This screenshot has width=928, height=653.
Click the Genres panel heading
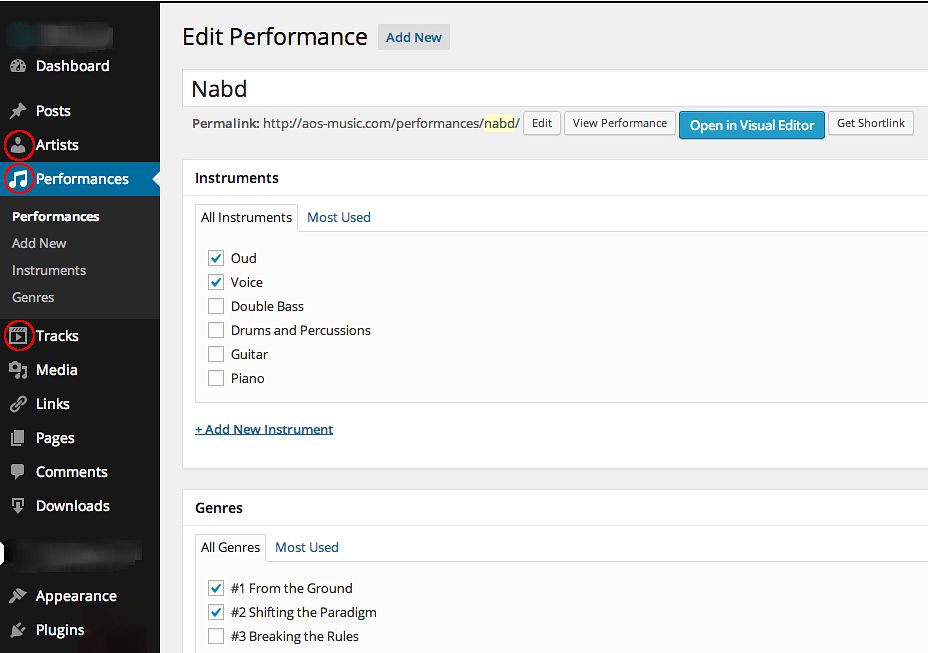(x=219, y=508)
